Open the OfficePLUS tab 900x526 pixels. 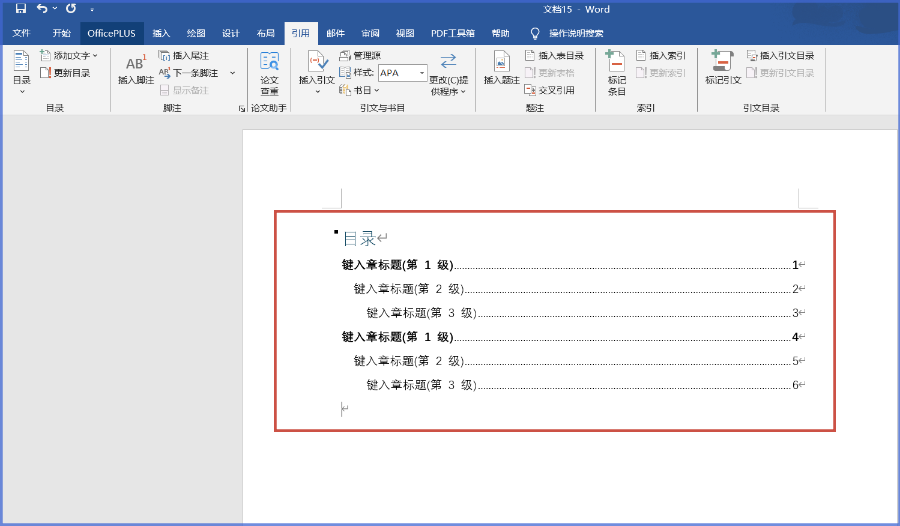click(x=111, y=33)
